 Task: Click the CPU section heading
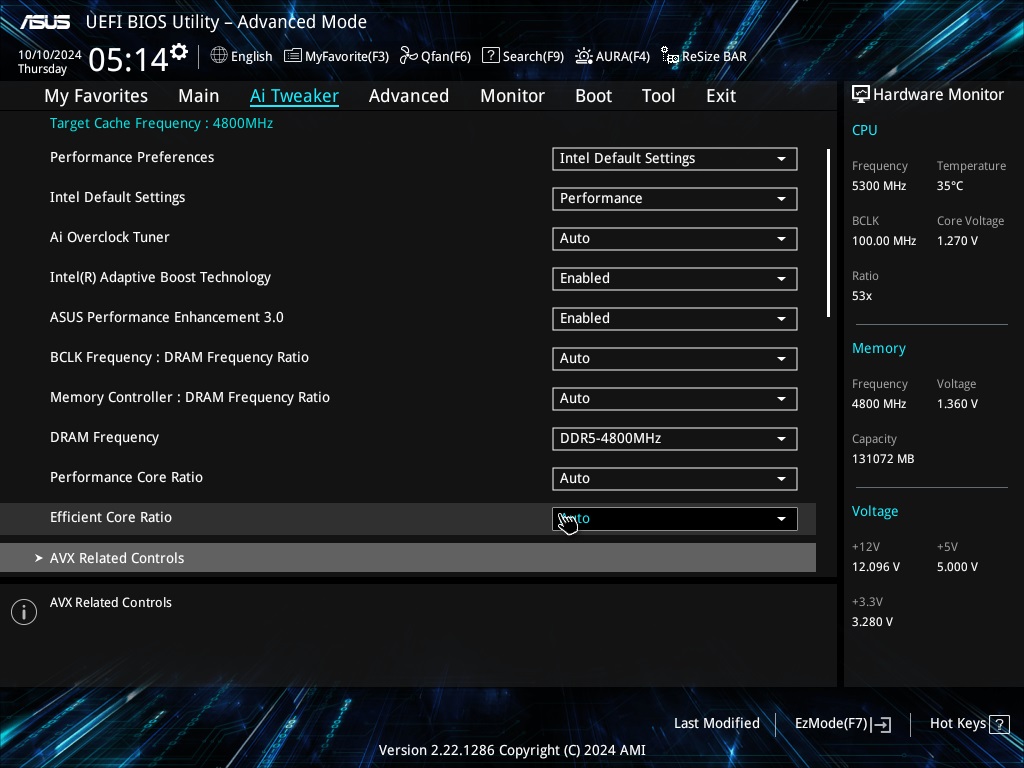[x=864, y=130]
